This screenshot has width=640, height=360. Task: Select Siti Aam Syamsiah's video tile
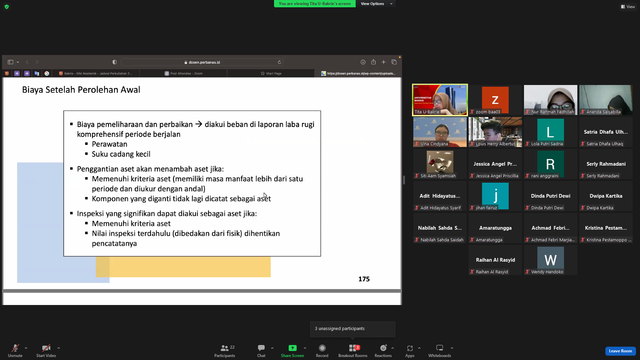[x=440, y=164]
